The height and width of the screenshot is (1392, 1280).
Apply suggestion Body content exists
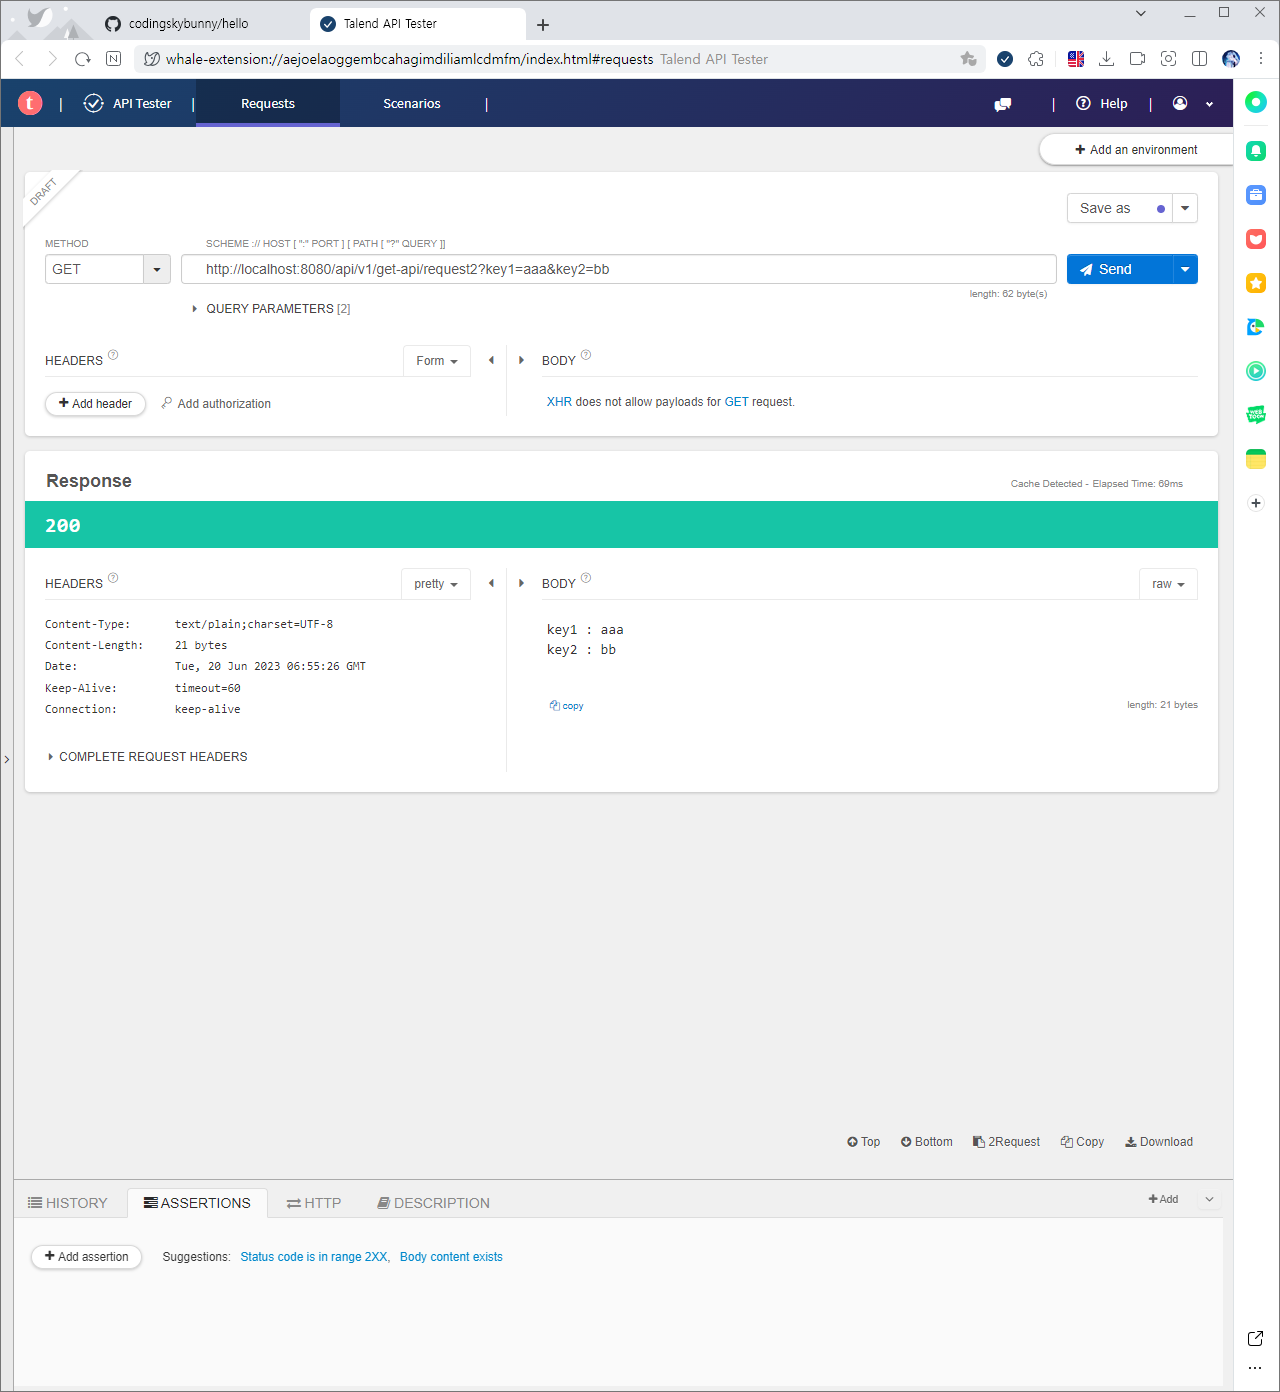(451, 1257)
